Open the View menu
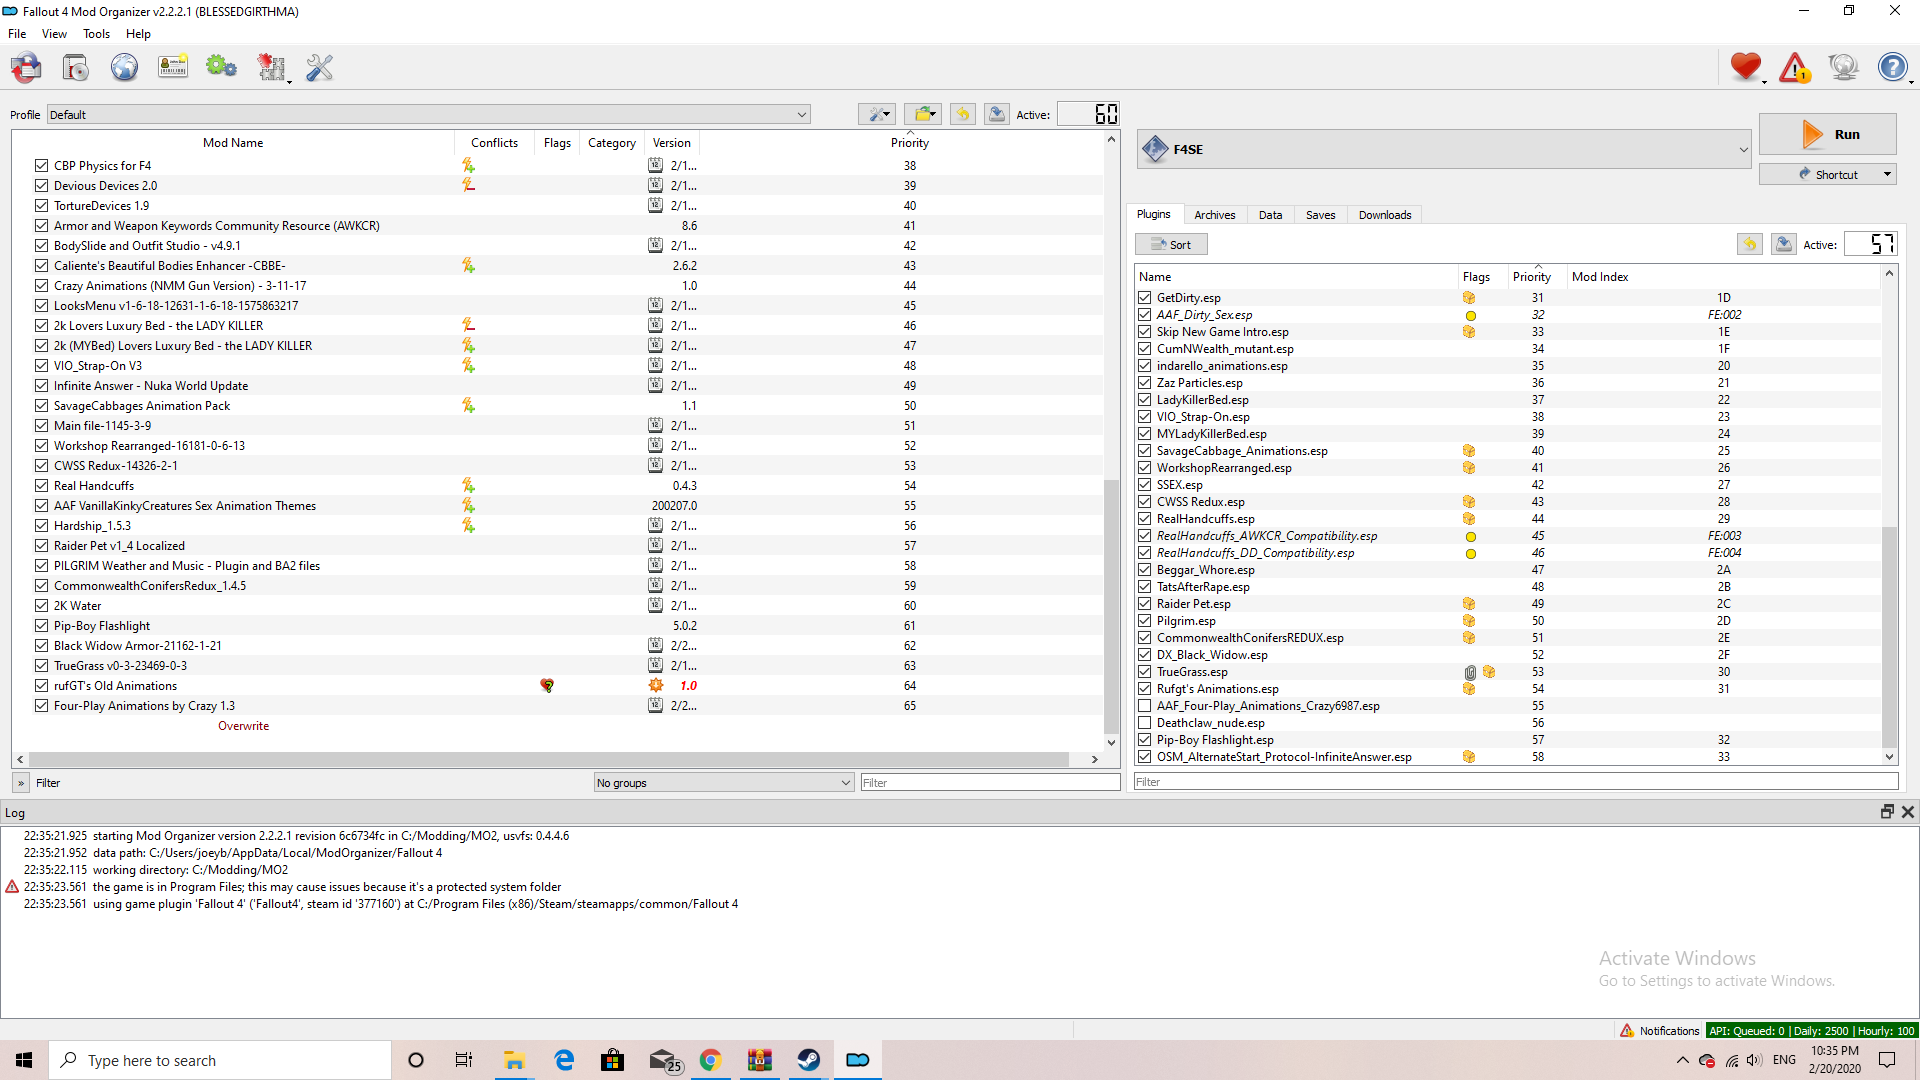Screen dimensions: 1920x1080 coord(54,34)
